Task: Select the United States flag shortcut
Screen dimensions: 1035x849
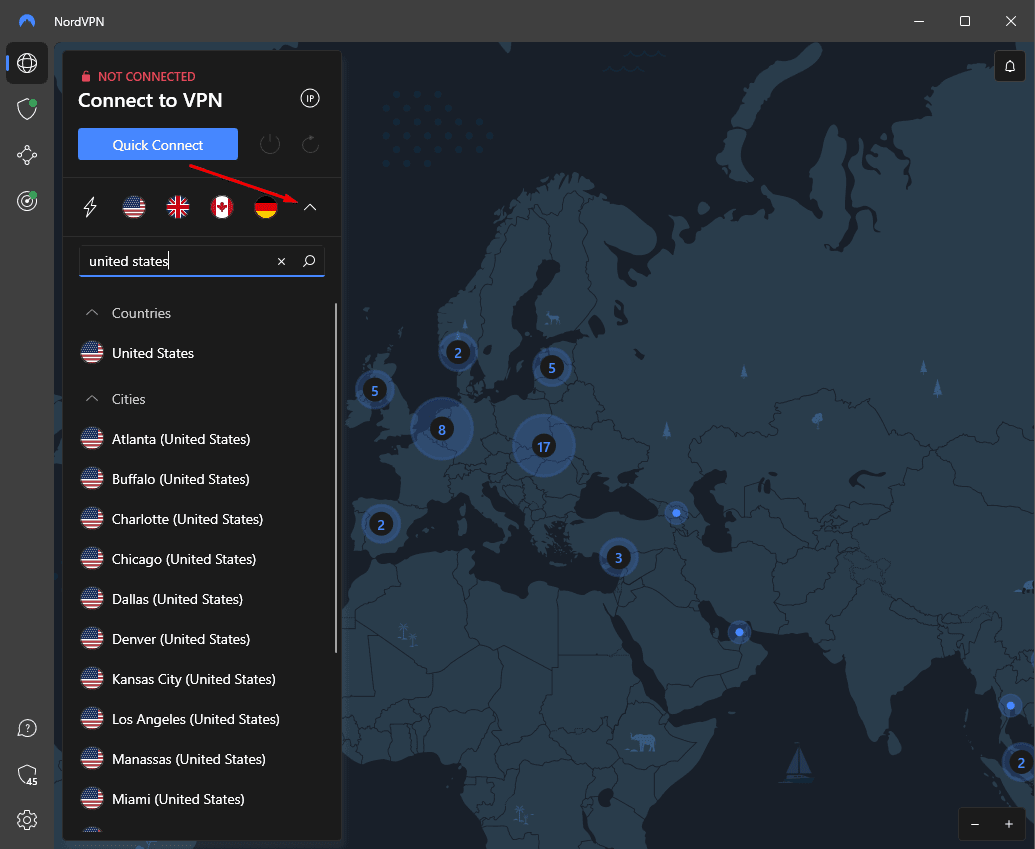Action: [134, 207]
